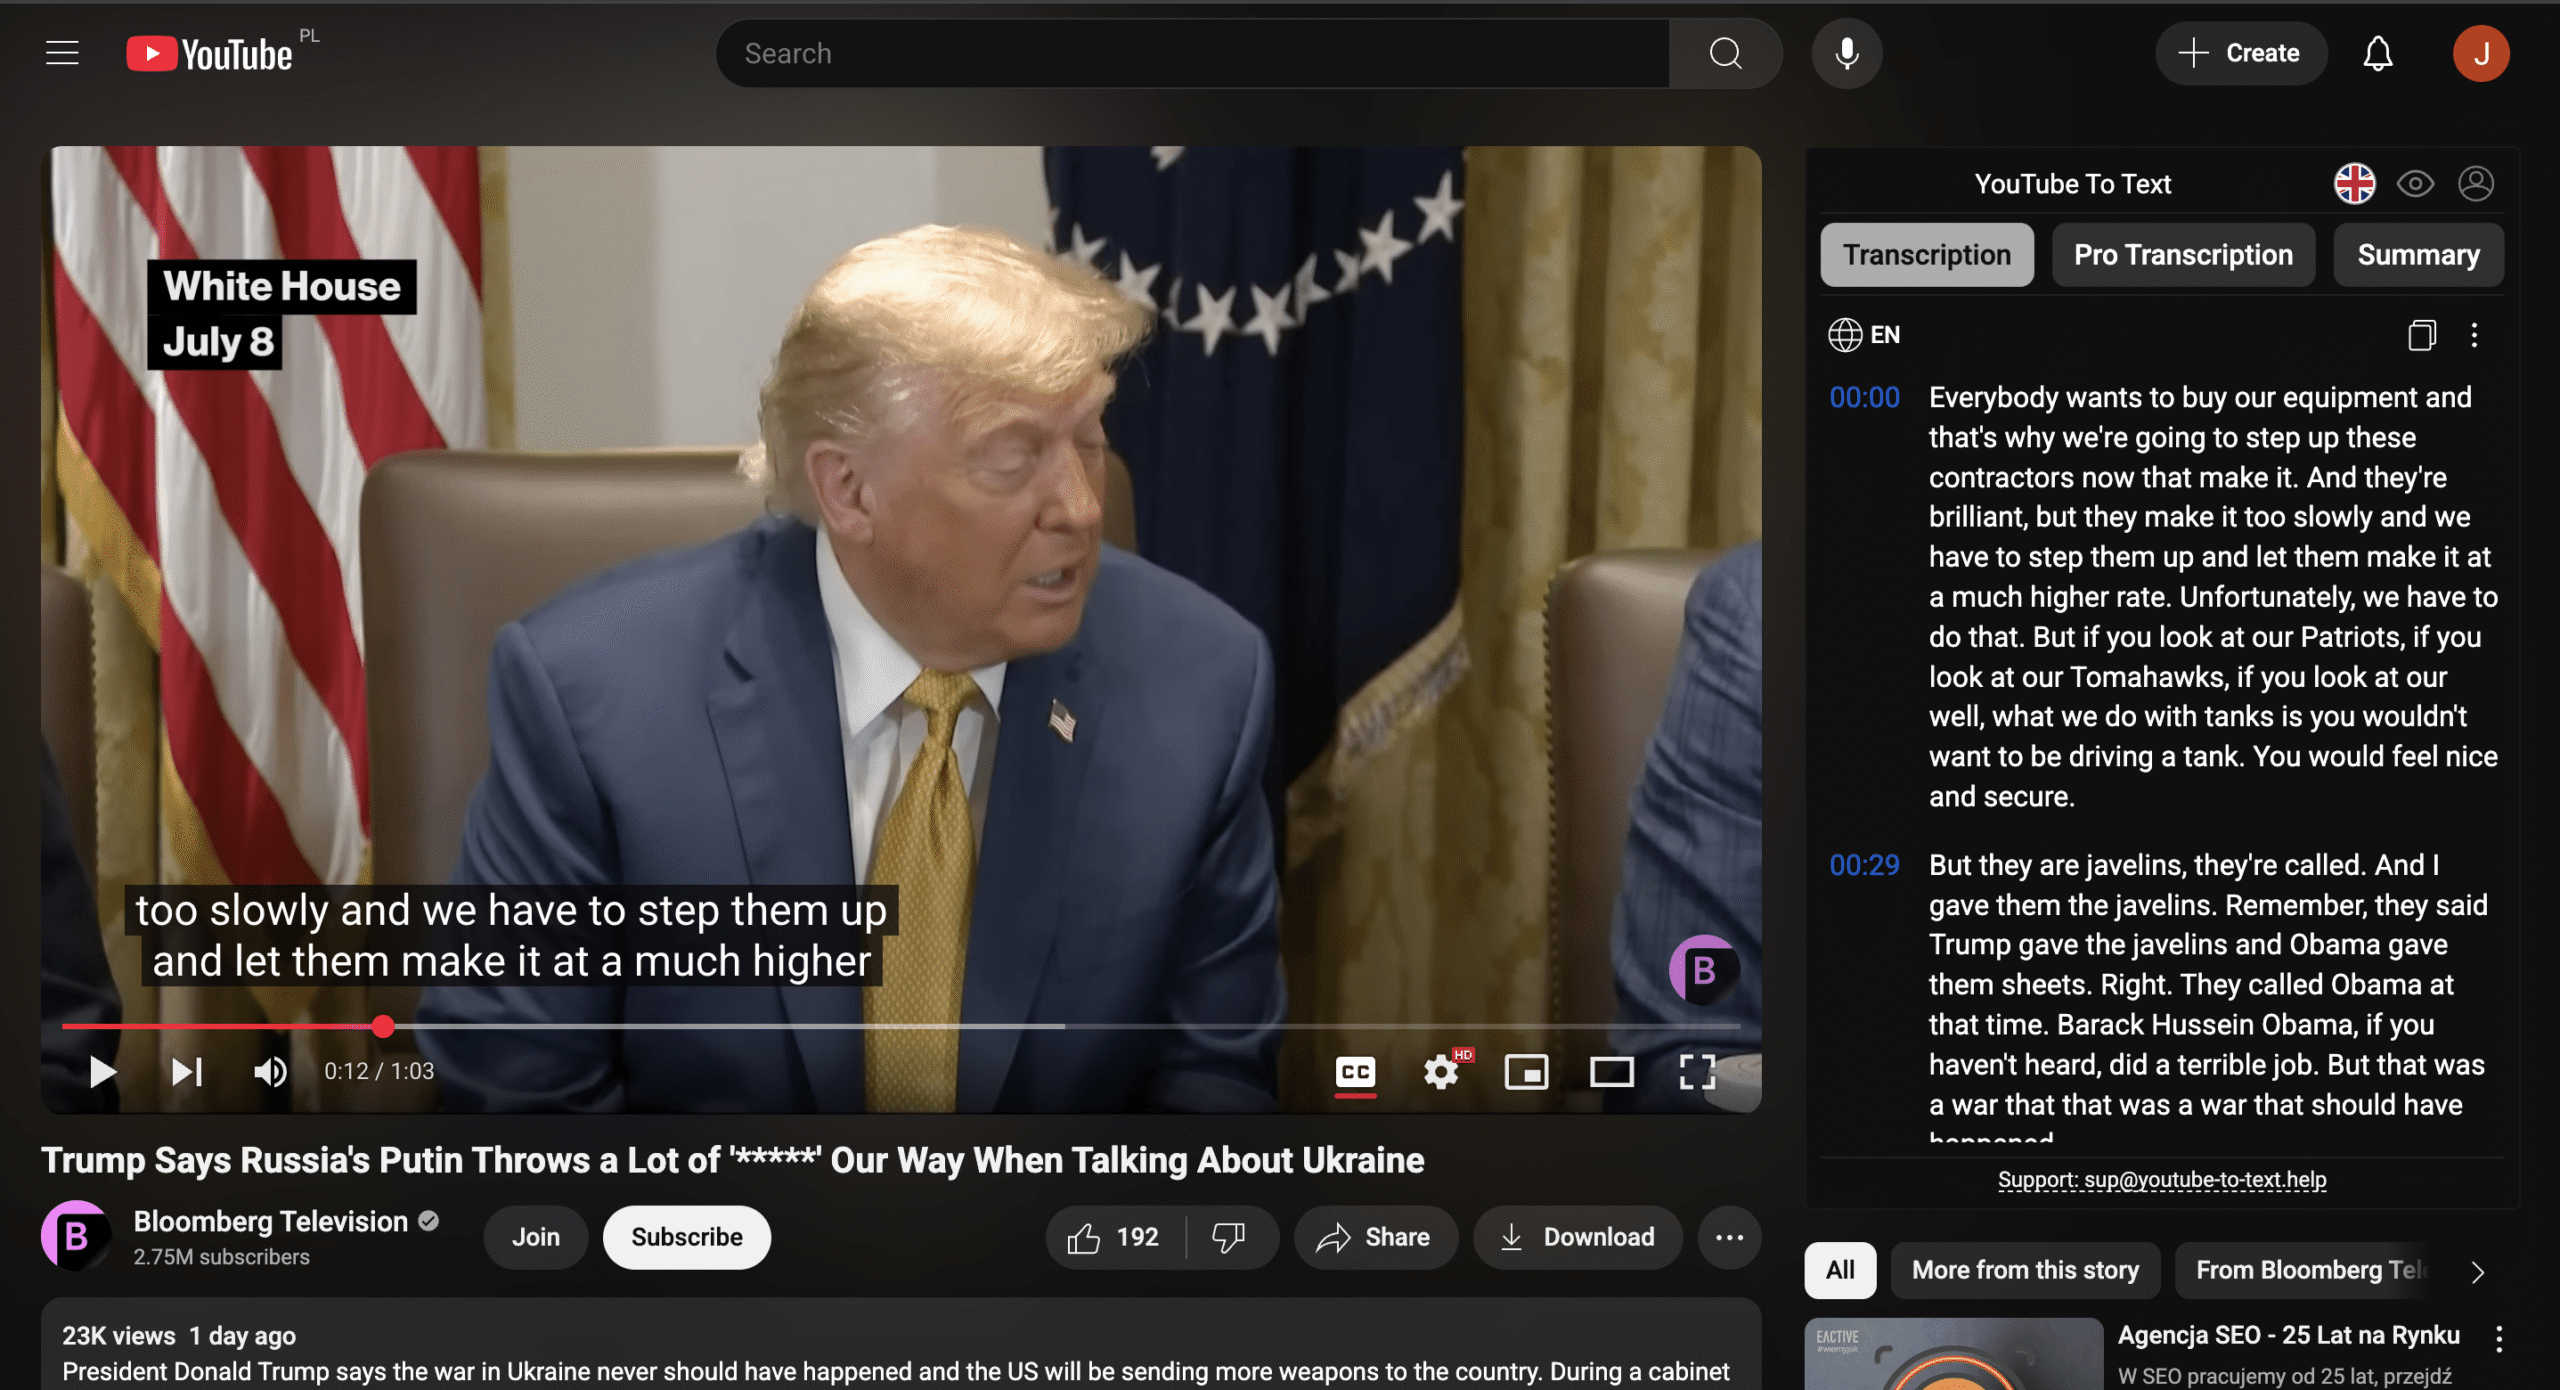Open YouTube To Text account profile icon

[2475, 183]
